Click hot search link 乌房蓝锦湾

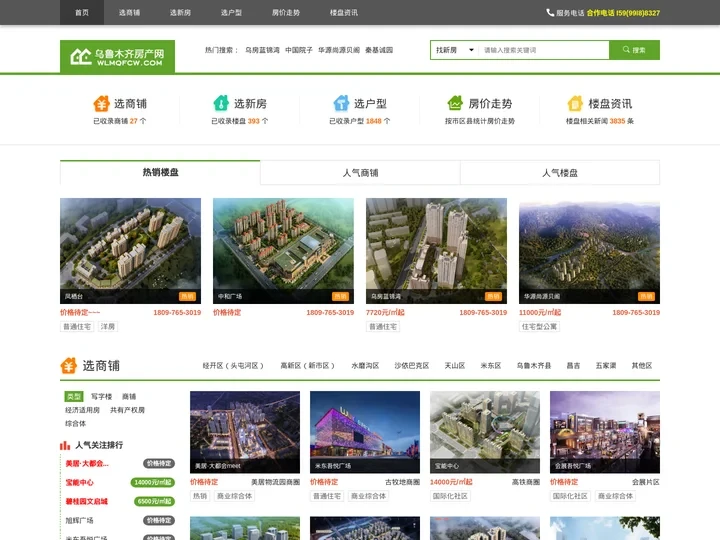[262, 50]
